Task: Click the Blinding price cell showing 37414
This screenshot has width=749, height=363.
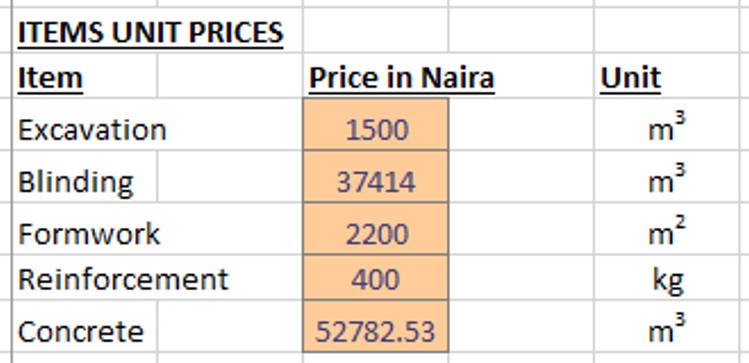Action: (x=375, y=177)
